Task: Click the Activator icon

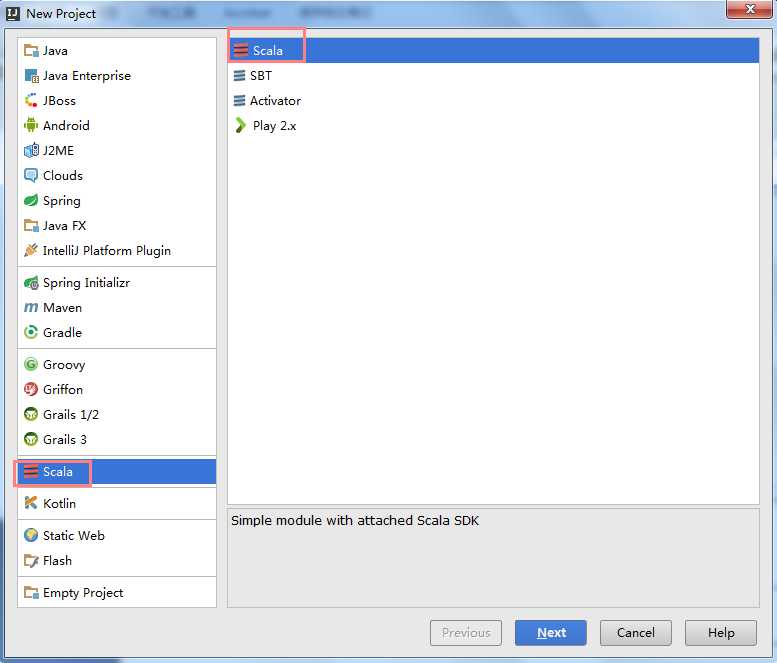Action: click(239, 101)
